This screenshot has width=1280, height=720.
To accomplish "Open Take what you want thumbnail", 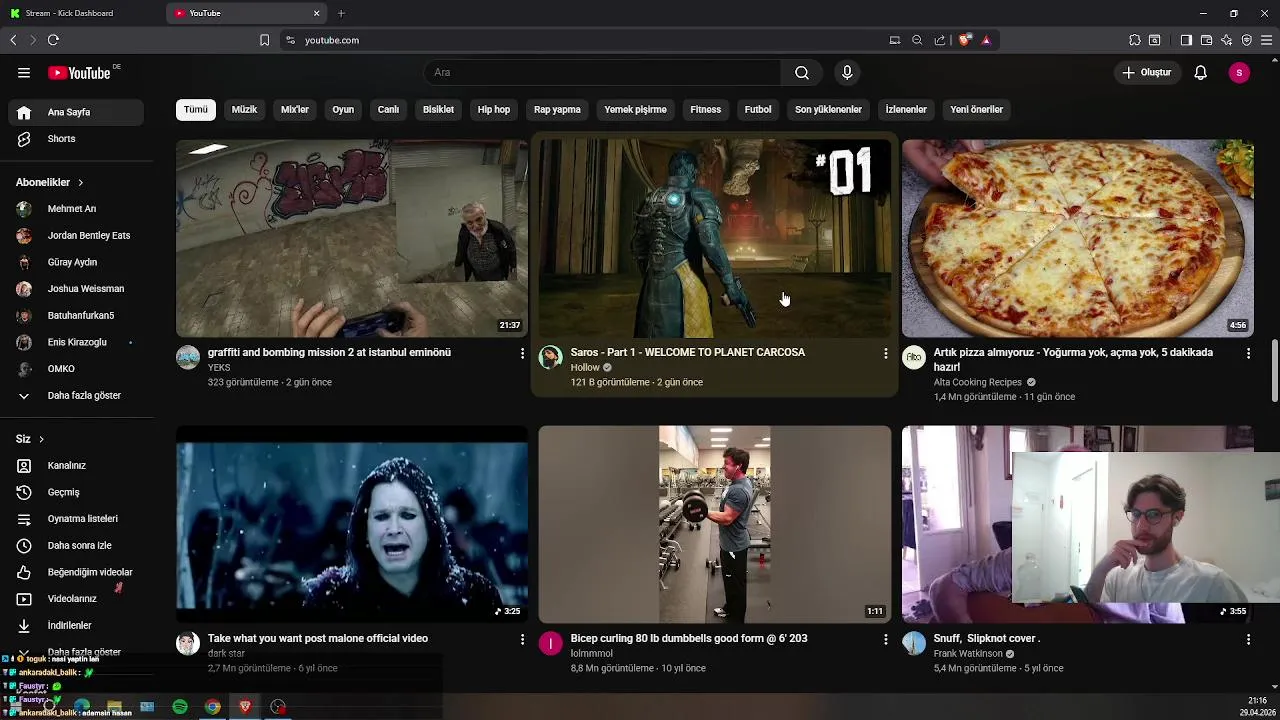I will click(352, 524).
